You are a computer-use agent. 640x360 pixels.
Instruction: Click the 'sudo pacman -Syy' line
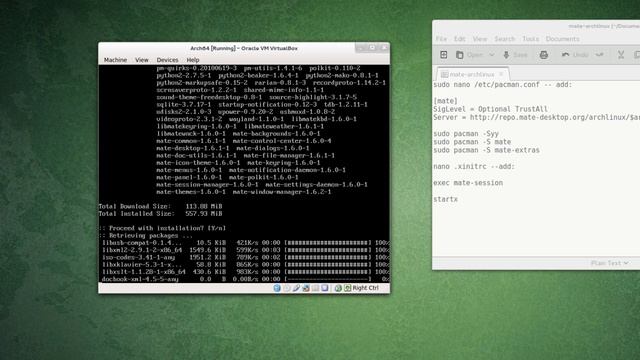[466, 133]
